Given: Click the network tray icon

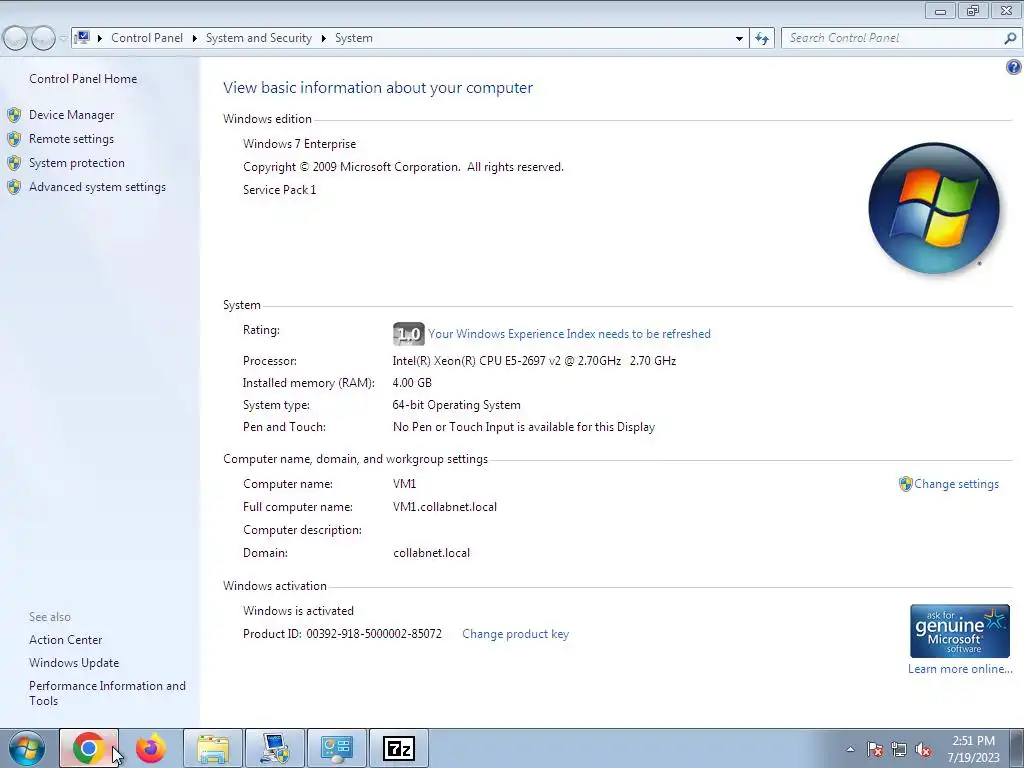Looking at the screenshot, I should tap(899, 749).
